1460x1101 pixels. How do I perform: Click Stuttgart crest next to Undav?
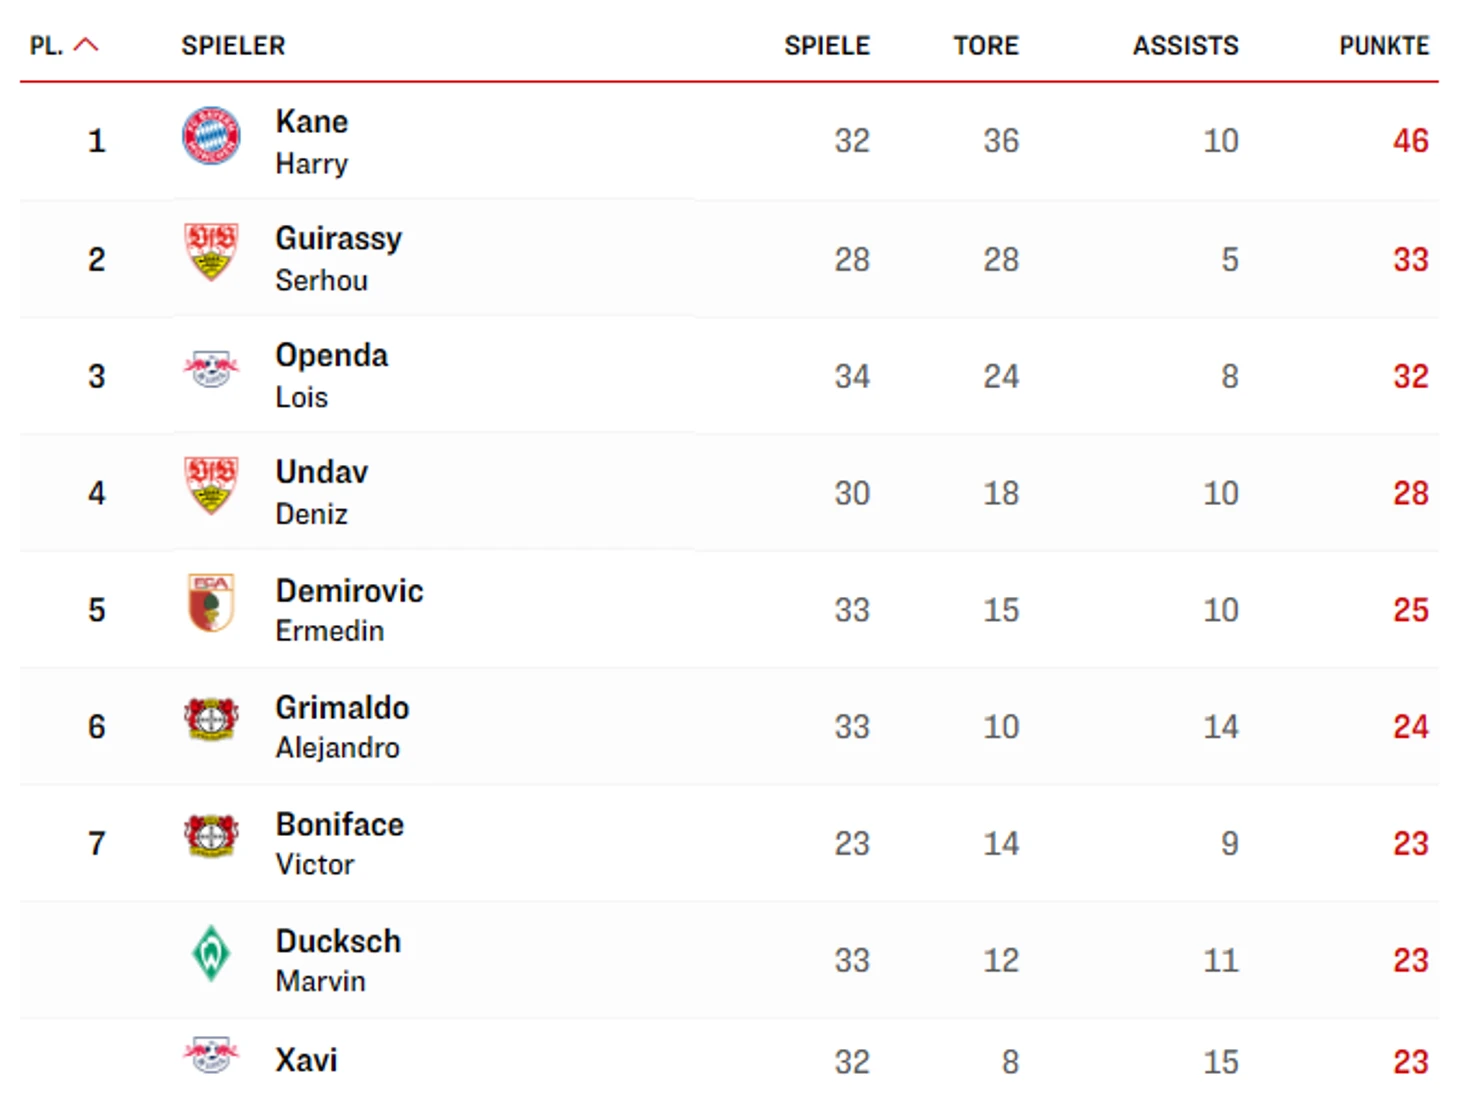211,486
